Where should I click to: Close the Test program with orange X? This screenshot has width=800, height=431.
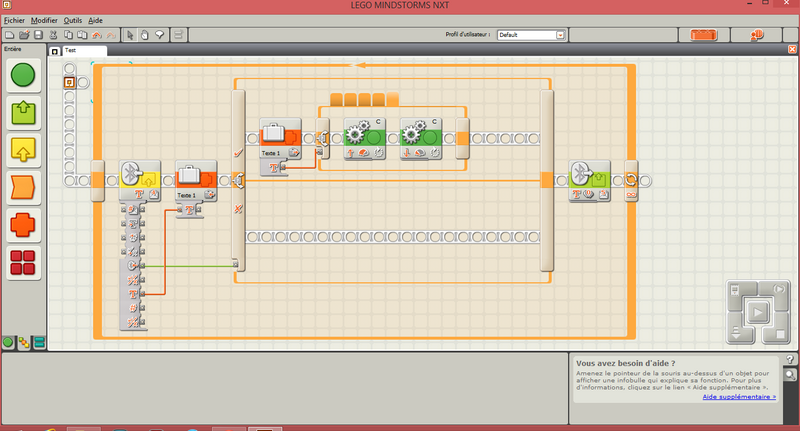coord(792,49)
